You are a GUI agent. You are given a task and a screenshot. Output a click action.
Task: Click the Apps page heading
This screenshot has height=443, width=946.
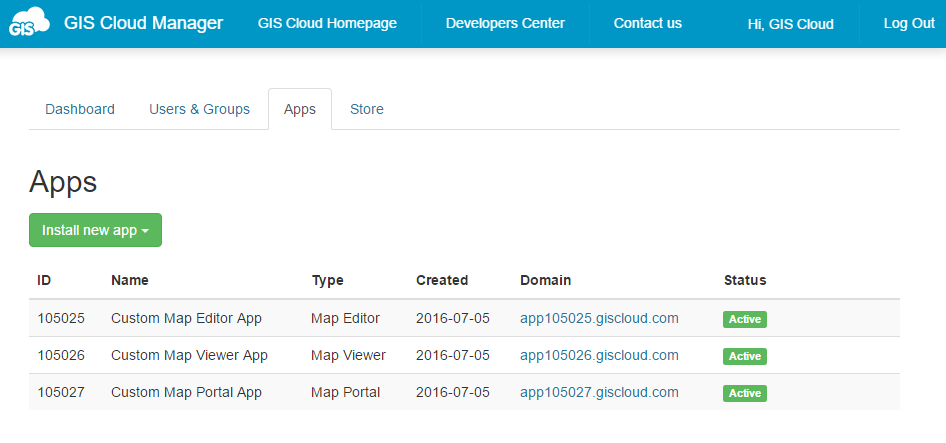pos(63,182)
